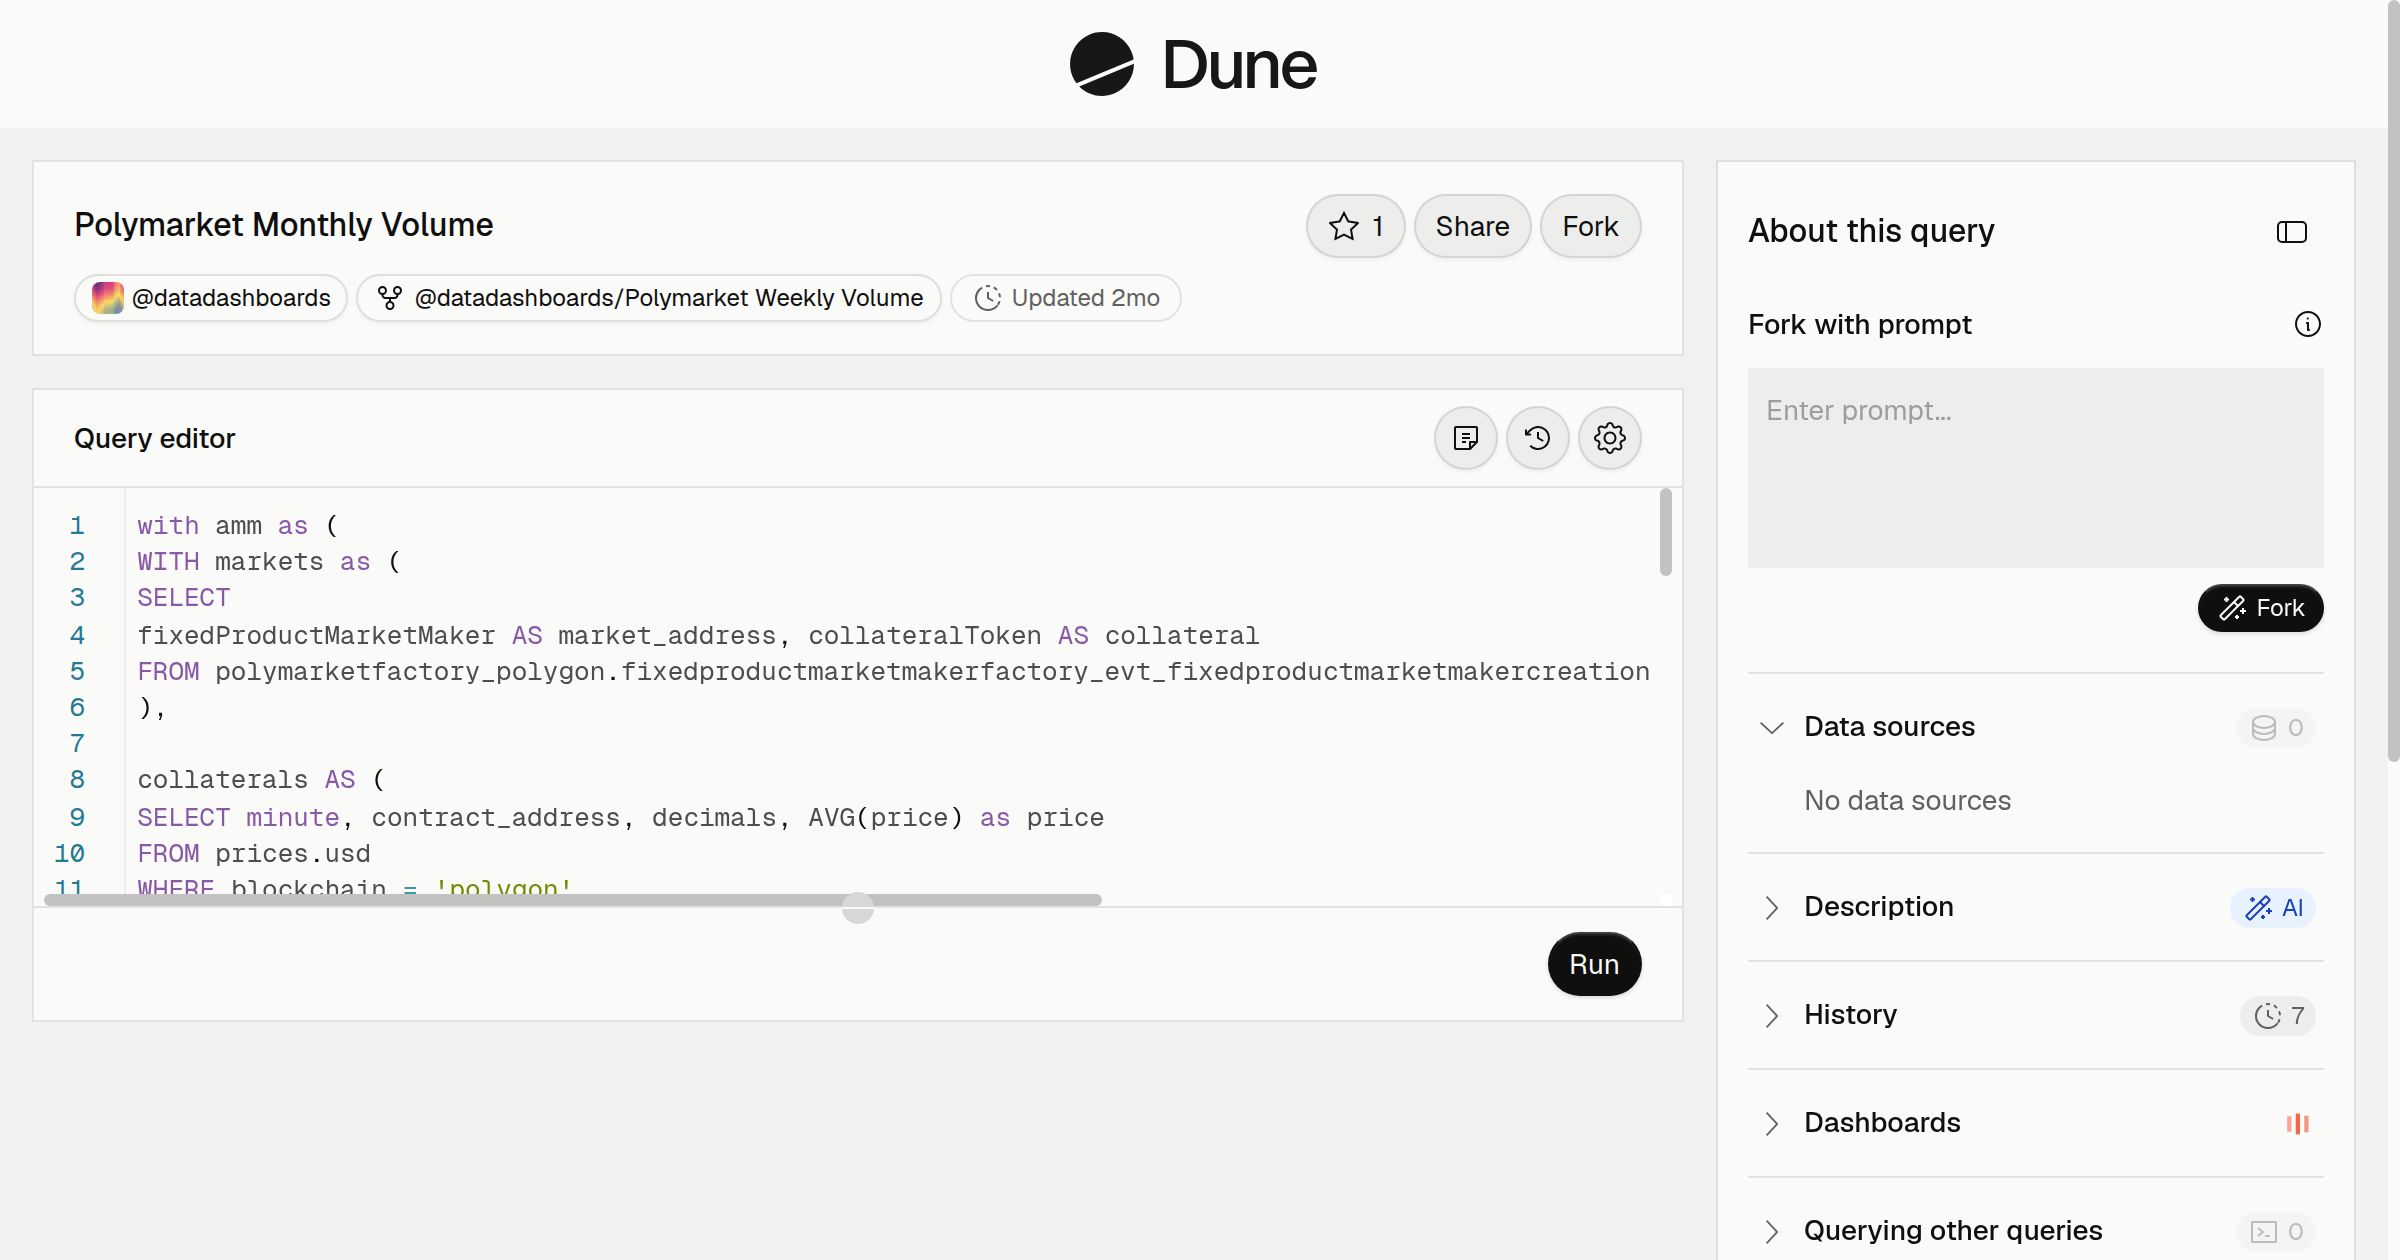Image resolution: width=2400 pixels, height=1260 pixels.
Task: Collapse the About this query side panel
Action: point(2291,232)
